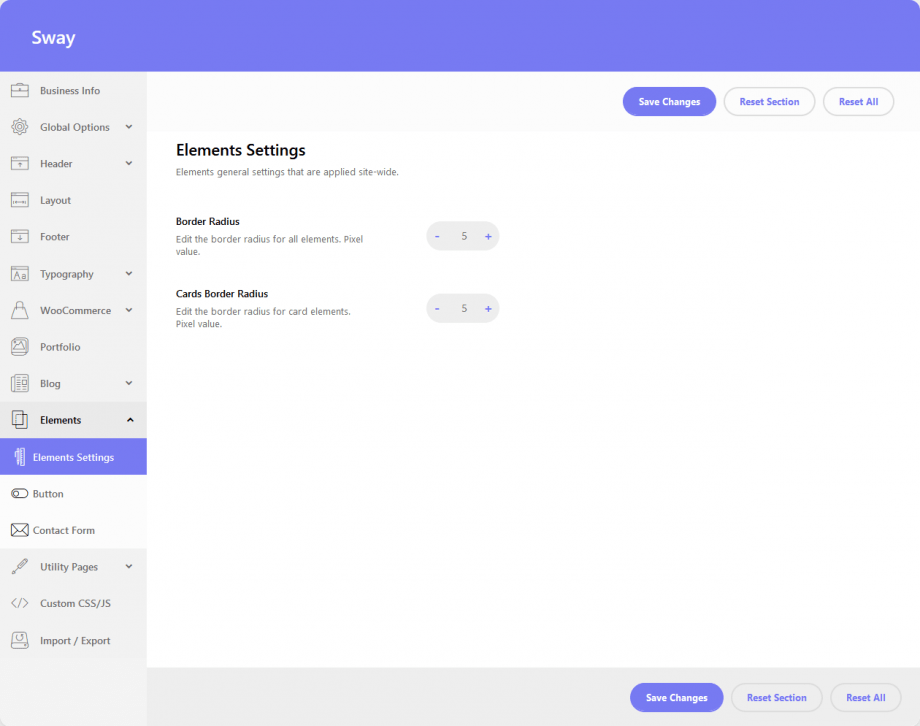Open Custom CSS/JS via its code icon
The image size is (920, 726).
(20, 603)
